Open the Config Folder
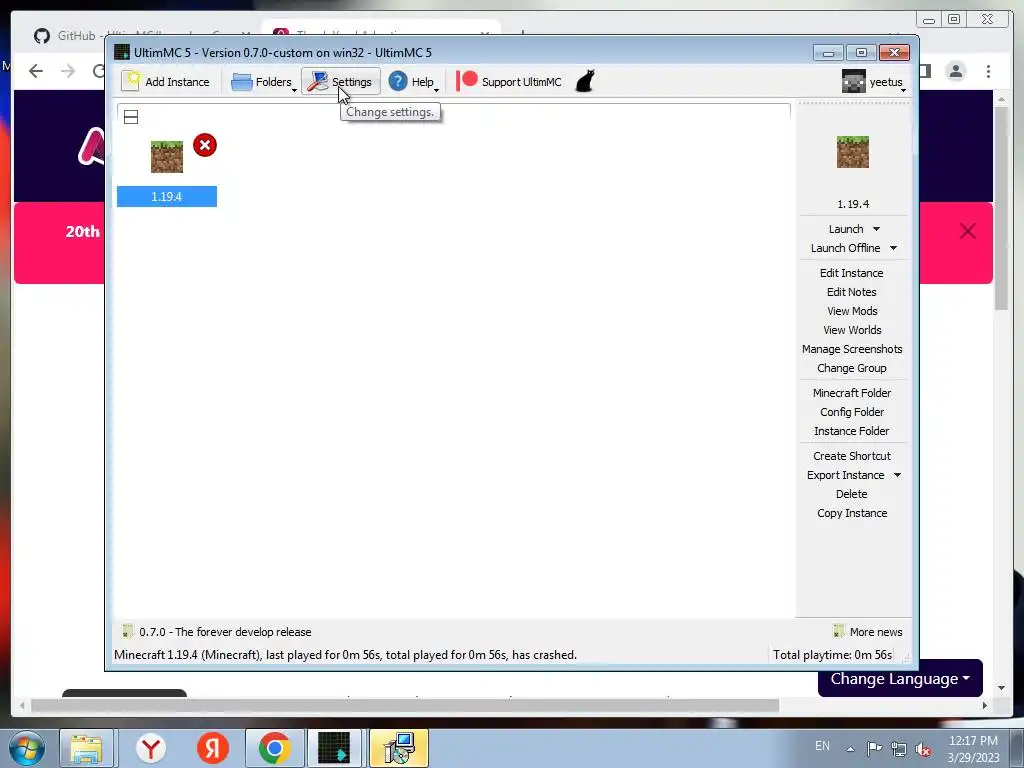This screenshot has height=768, width=1024. 852,411
